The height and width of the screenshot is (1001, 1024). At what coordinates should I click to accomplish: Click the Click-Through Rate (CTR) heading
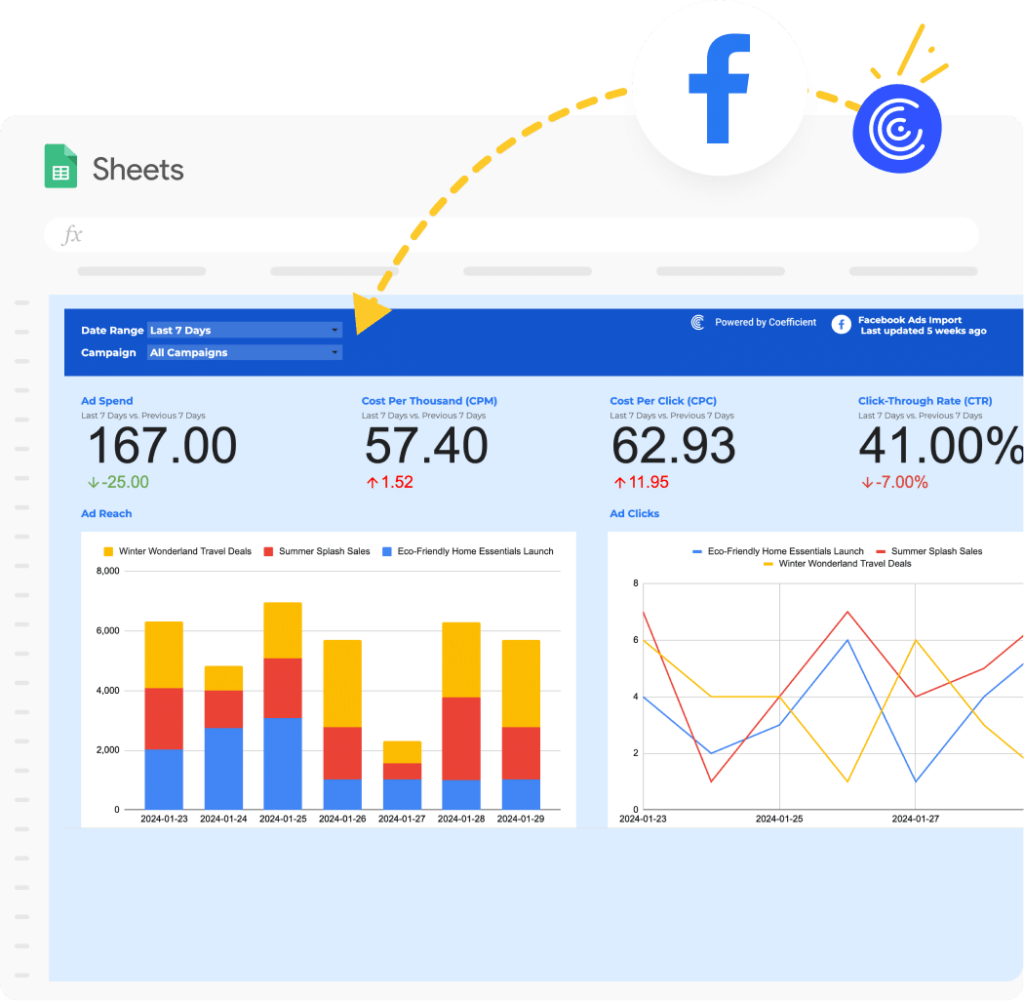tap(925, 401)
